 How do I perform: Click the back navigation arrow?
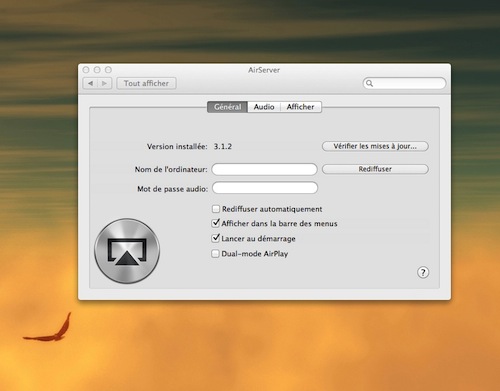tap(90, 83)
